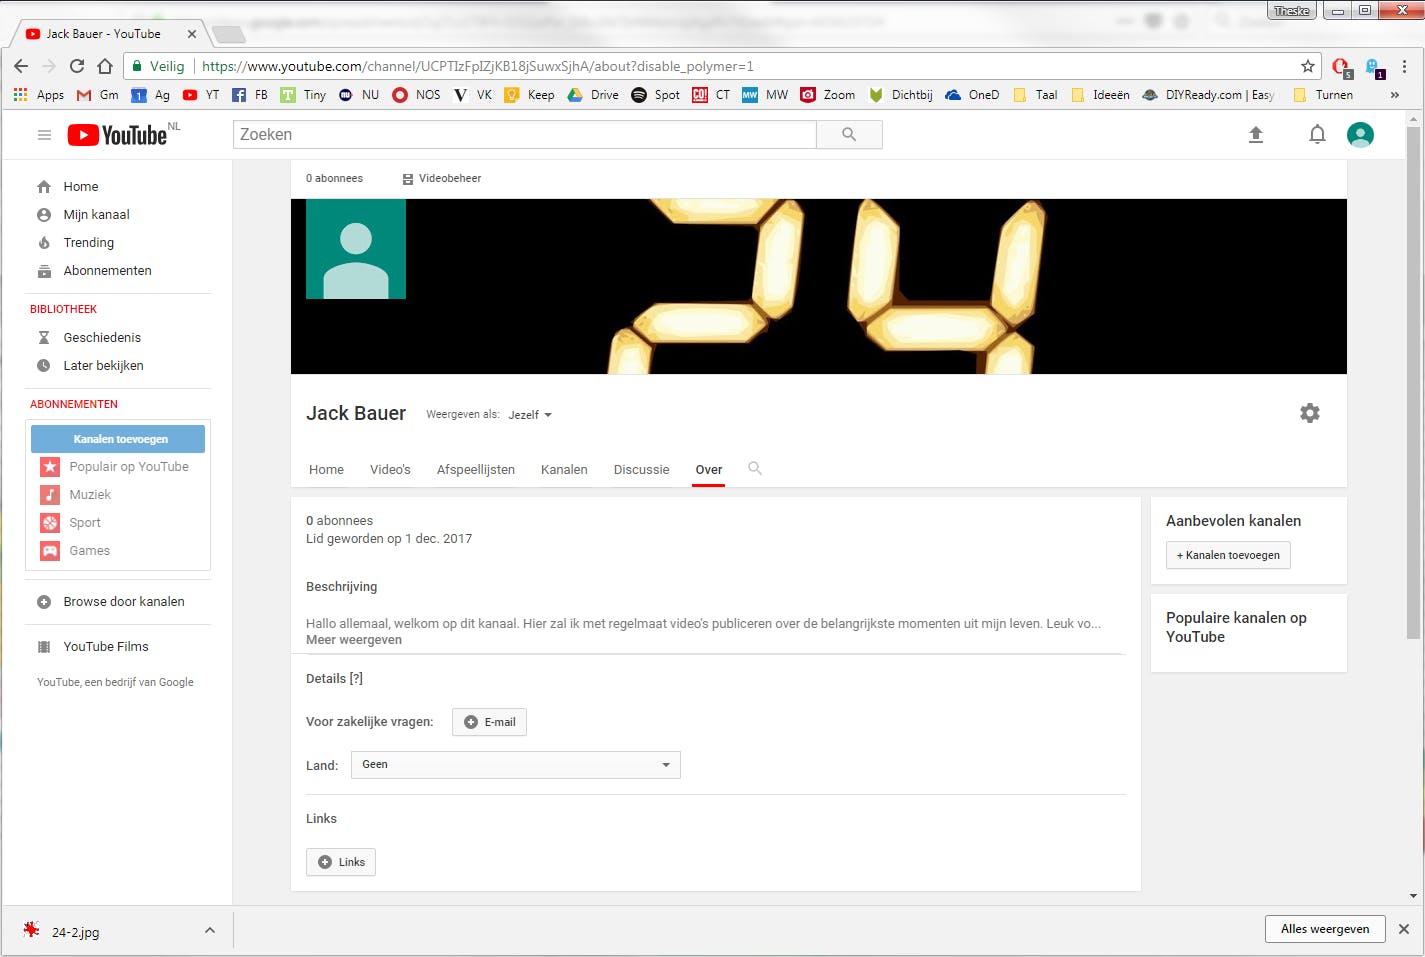Close the downloads bar
1425x957 pixels.
[1404, 929]
